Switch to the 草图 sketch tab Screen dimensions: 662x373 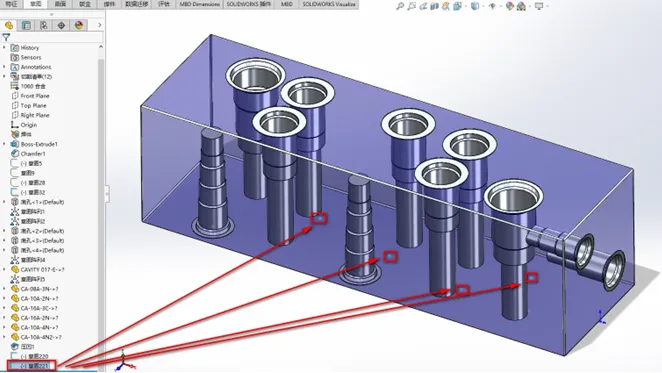point(36,4)
